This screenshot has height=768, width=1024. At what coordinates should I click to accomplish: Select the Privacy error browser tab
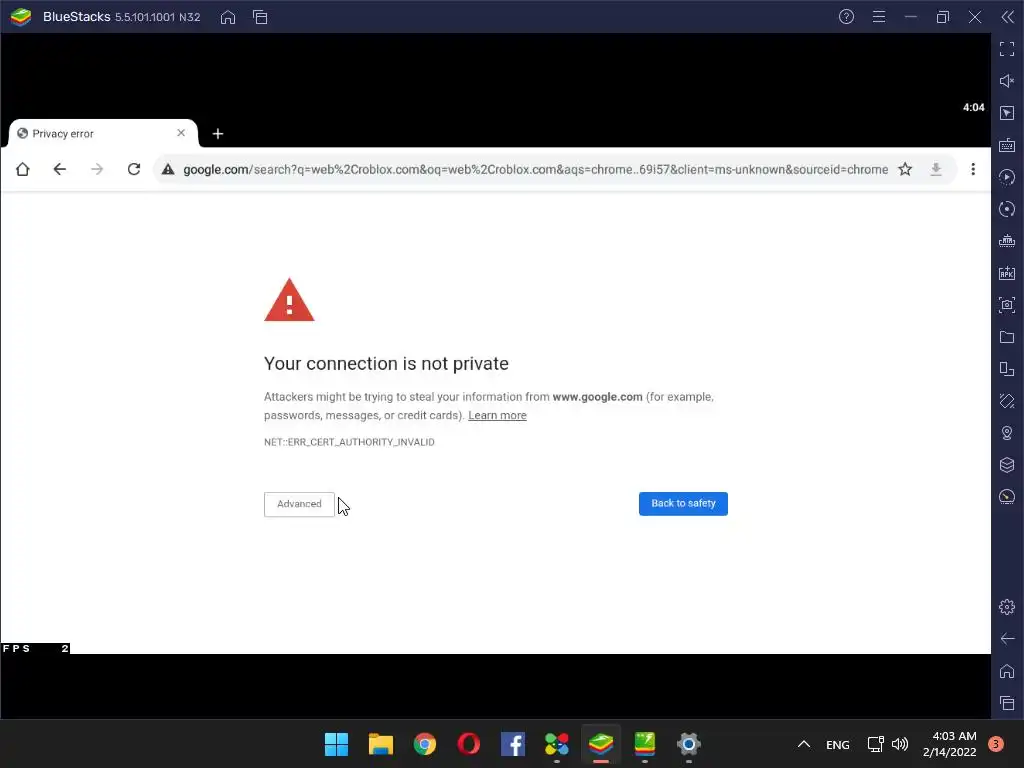103,133
